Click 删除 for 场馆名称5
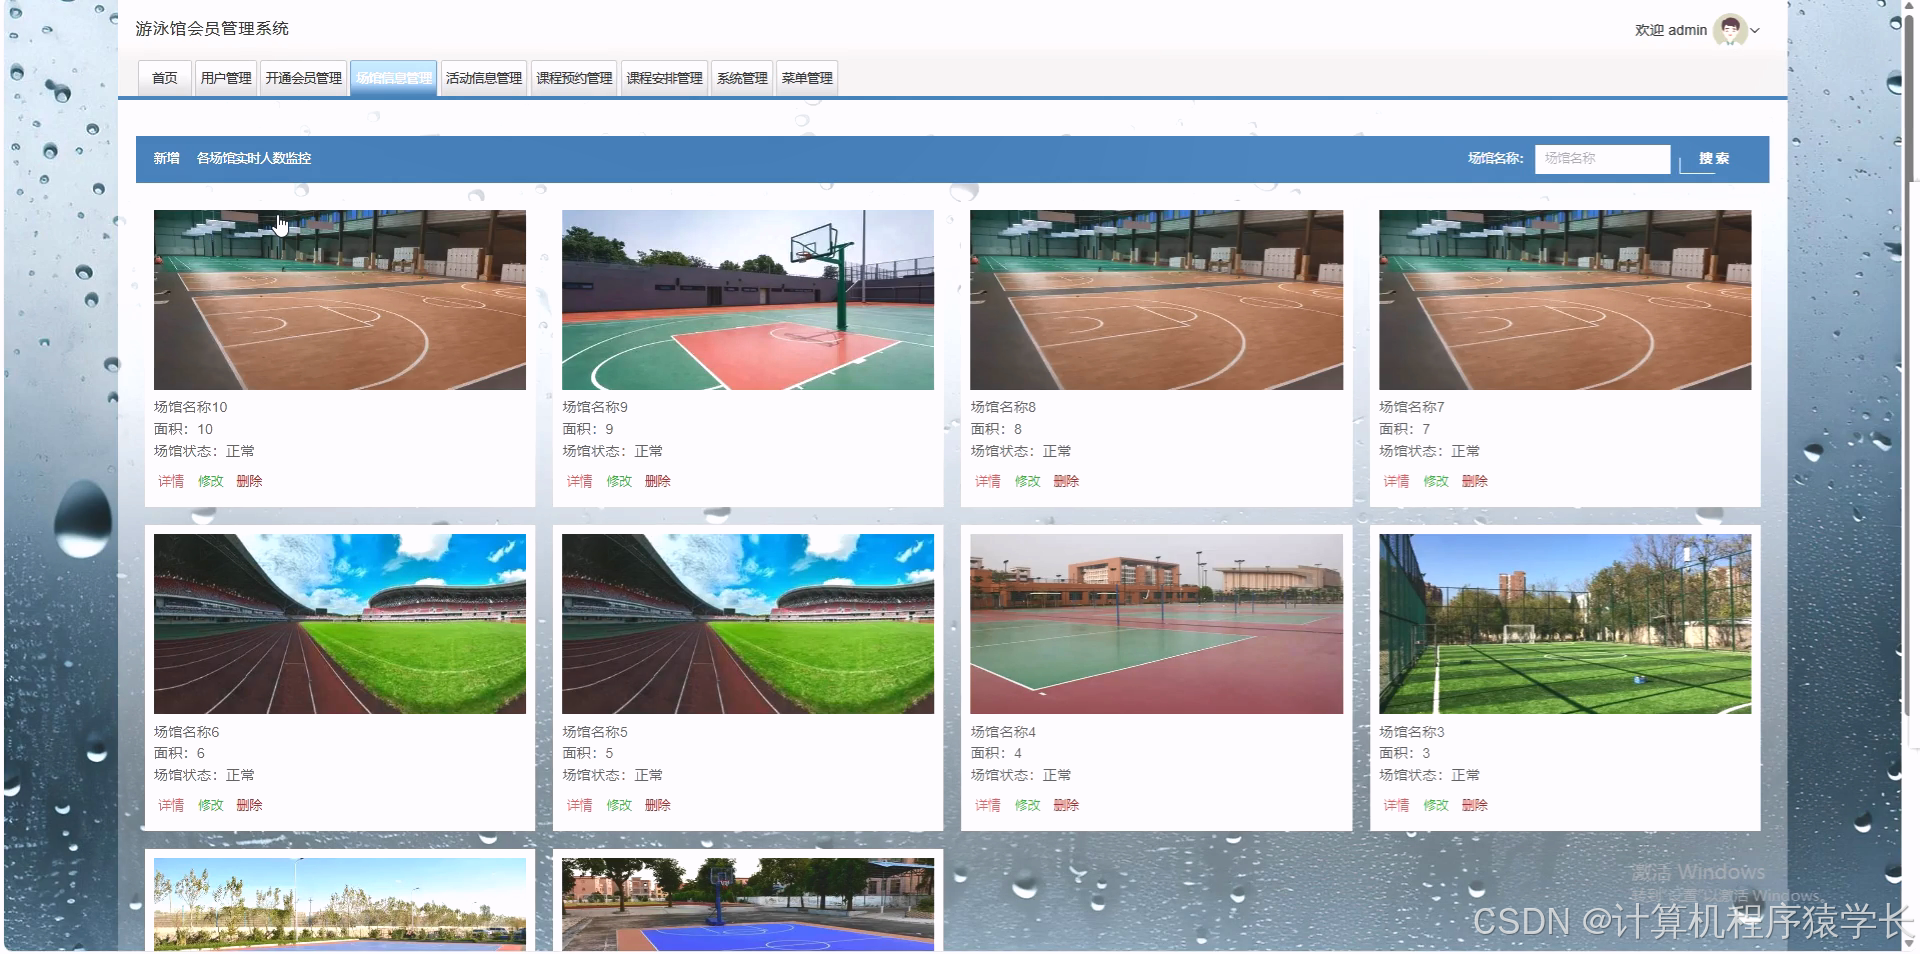 (x=657, y=805)
